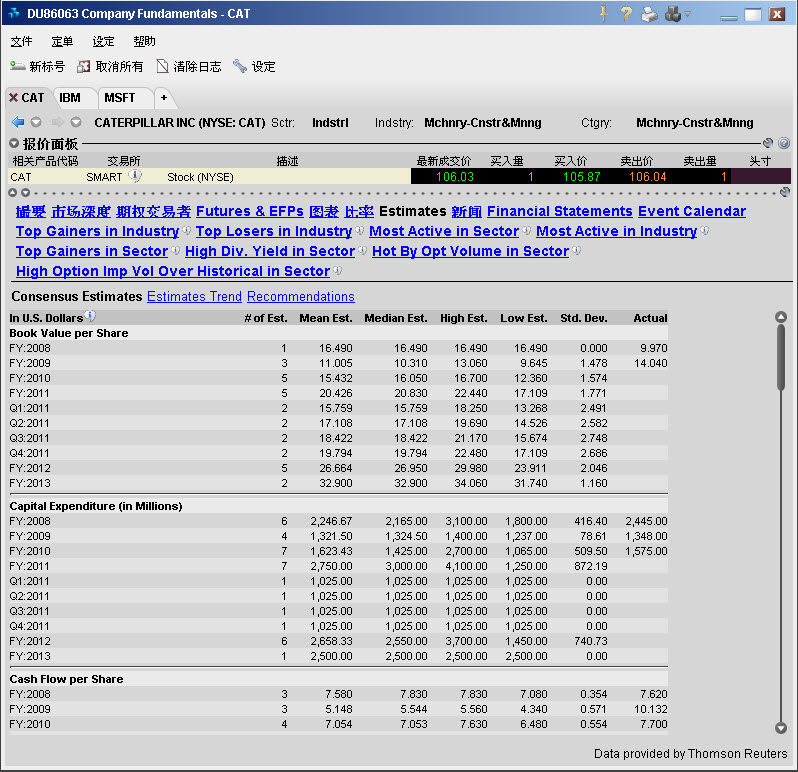Click the blue back arrow icon
Viewport: 798px width, 772px height.
pyautogui.click(x=17, y=123)
